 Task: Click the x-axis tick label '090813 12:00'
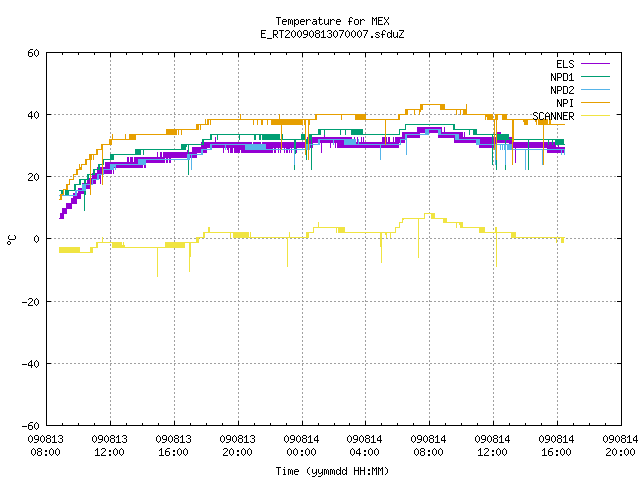(x=109, y=446)
